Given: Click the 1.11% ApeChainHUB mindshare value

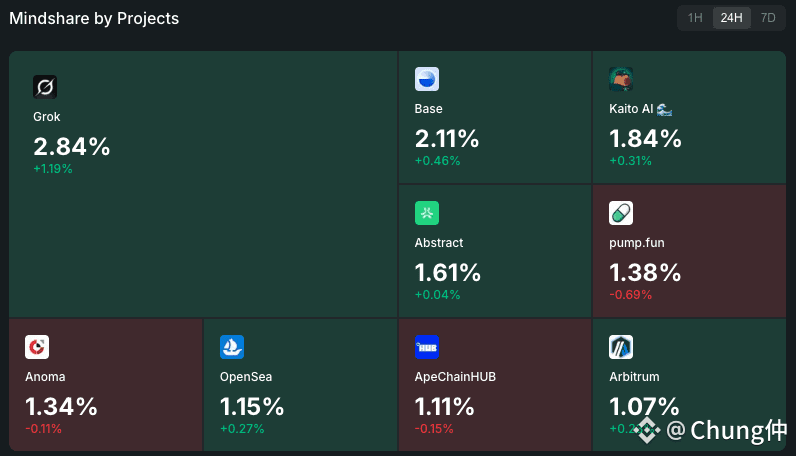Looking at the screenshot, I should (x=445, y=407).
